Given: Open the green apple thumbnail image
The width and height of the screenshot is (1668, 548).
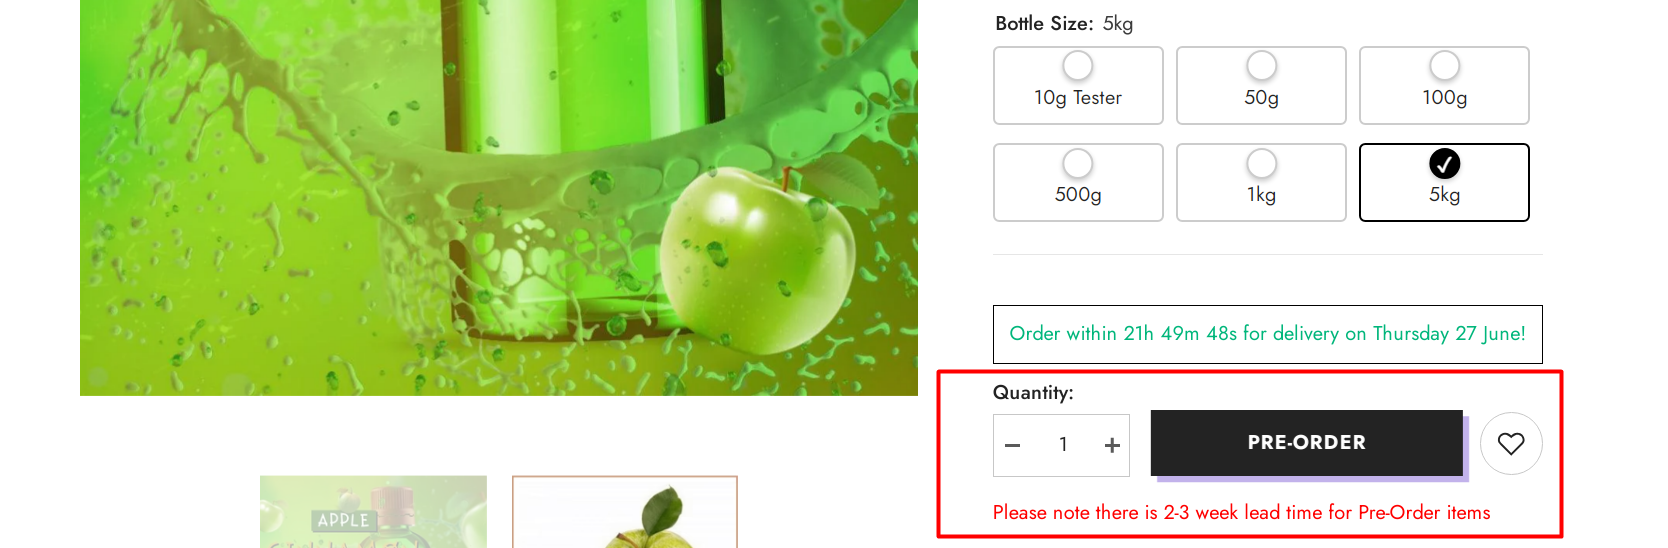Looking at the screenshot, I should [x=625, y=512].
